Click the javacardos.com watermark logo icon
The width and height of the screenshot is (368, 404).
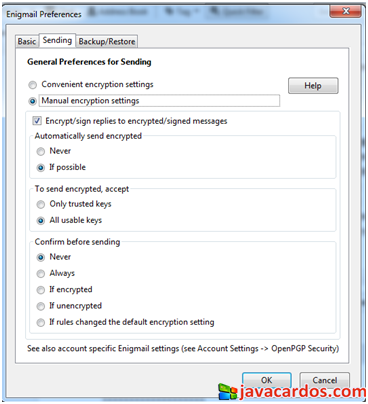click(228, 392)
